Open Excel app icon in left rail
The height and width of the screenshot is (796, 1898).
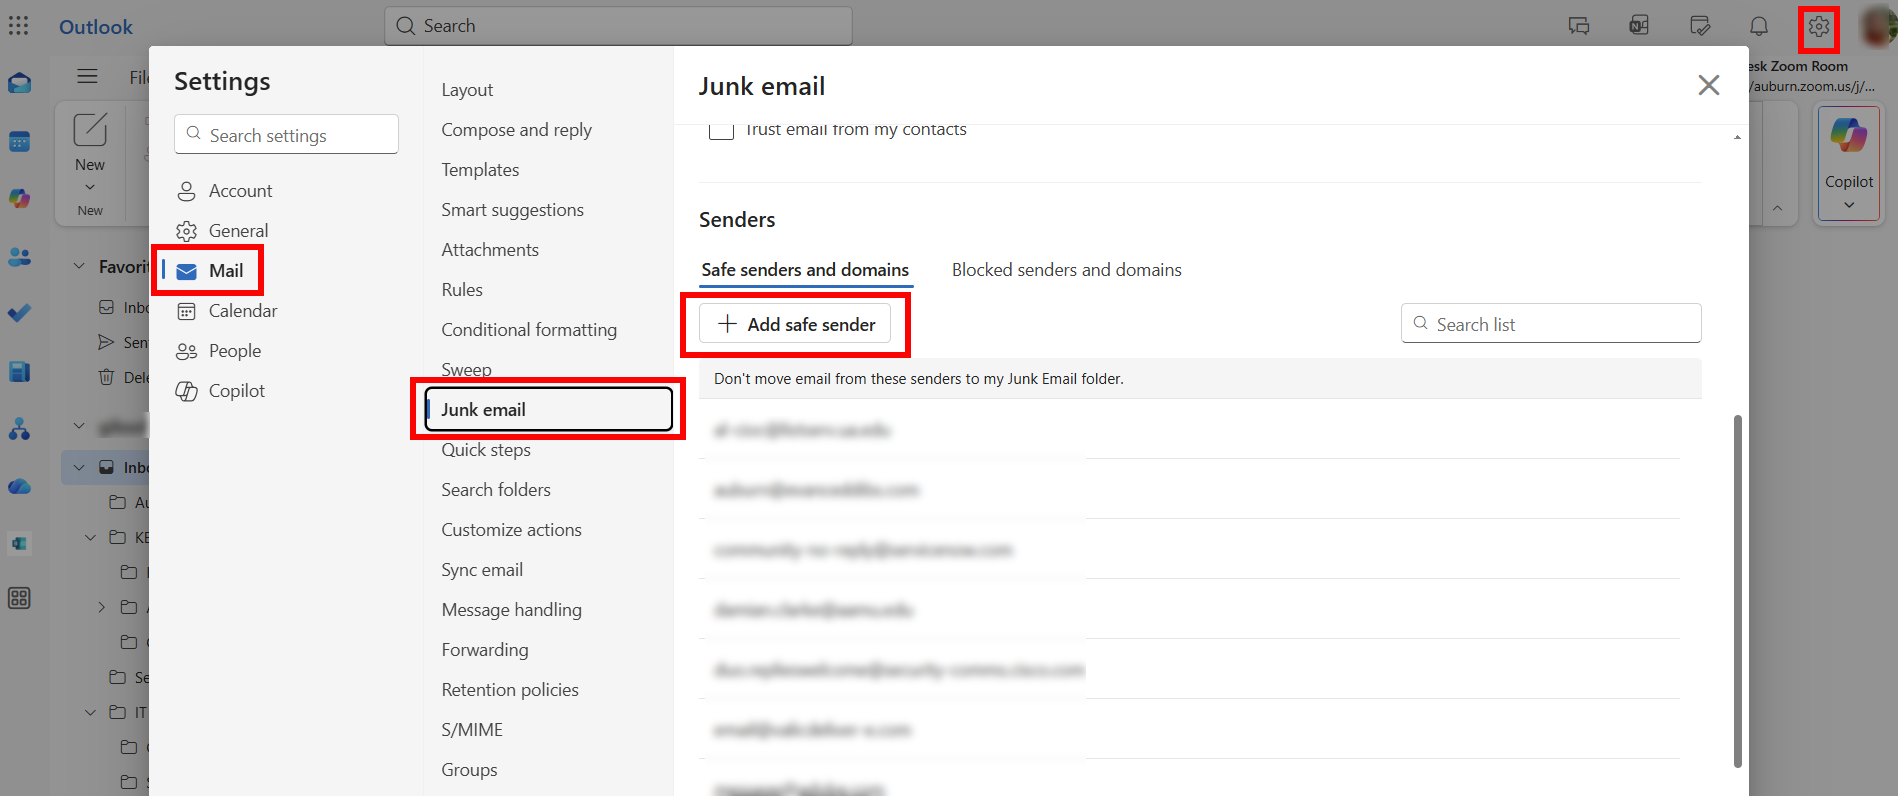[19, 543]
